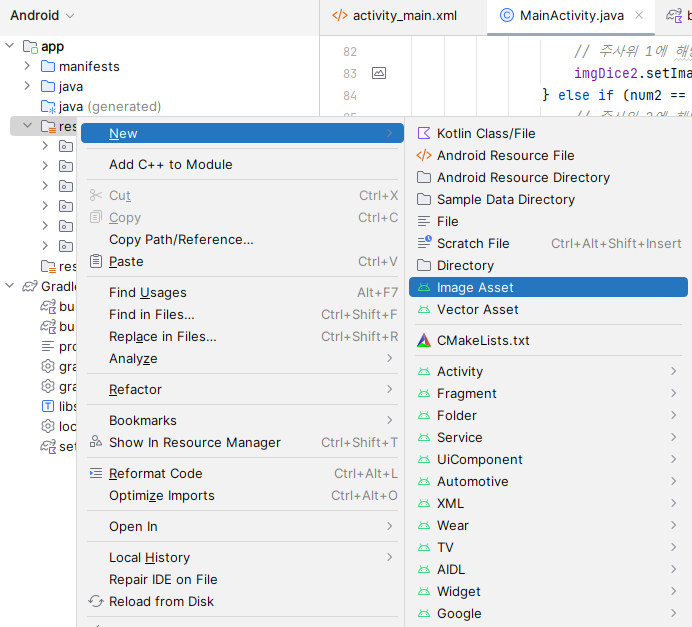This screenshot has height=627, width=692.
Task: Open the Analyze submenu
Action: (x=242, y=359)
